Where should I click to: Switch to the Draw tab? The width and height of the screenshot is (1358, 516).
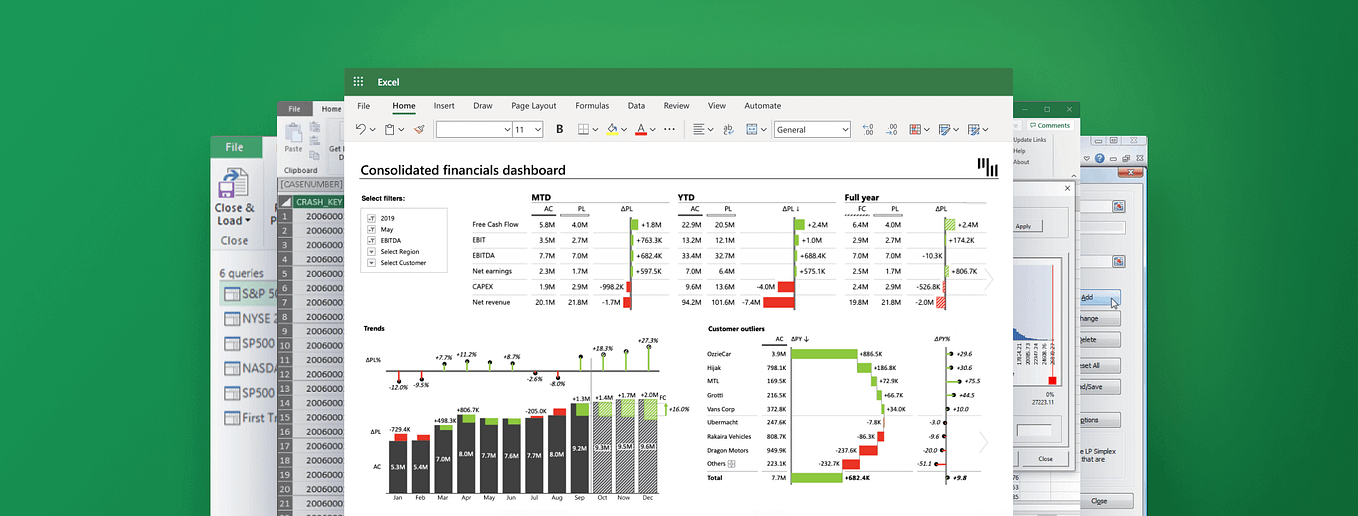pos(483,105)
